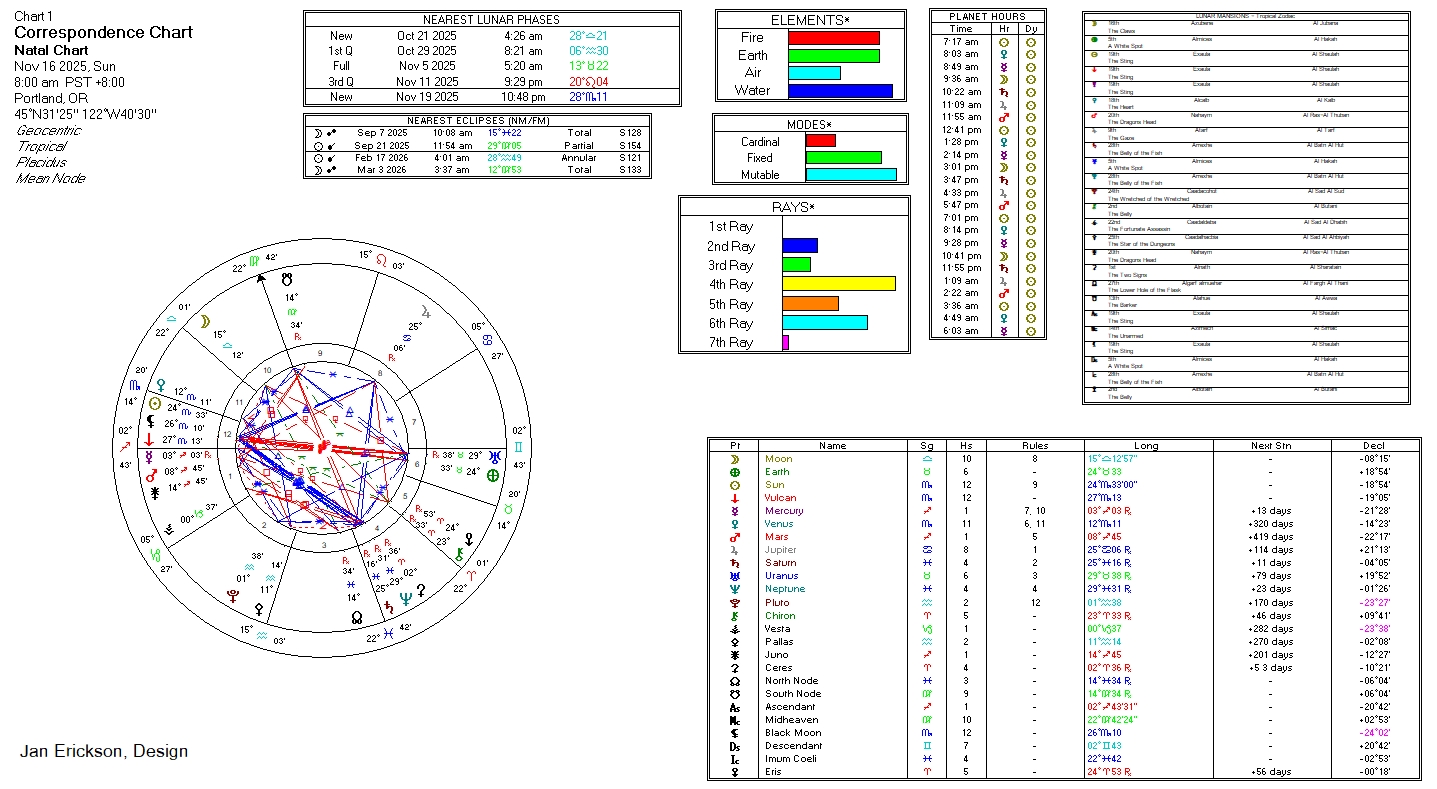The height and width of the screenshot is (789, 1437).
Task: Click the Feb 17 2026 Annular eclipse row
Action: click(477, 158)
